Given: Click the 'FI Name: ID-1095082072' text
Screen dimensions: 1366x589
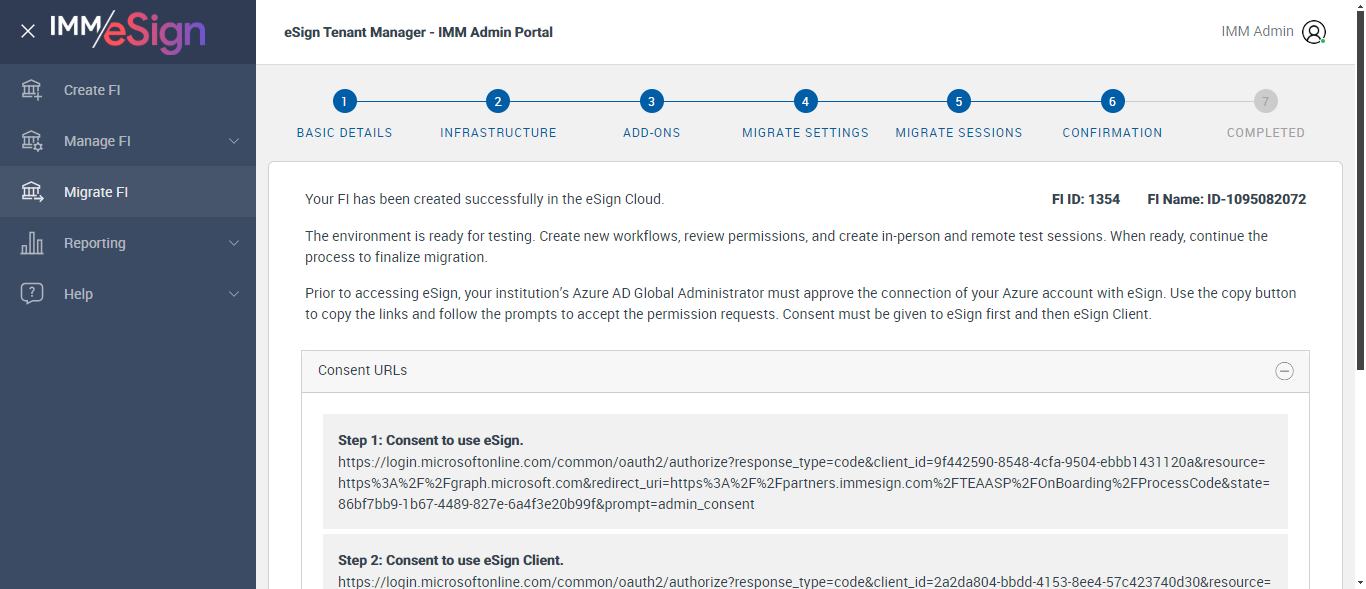Looking at the screenshot, I should coord(1227,199).
